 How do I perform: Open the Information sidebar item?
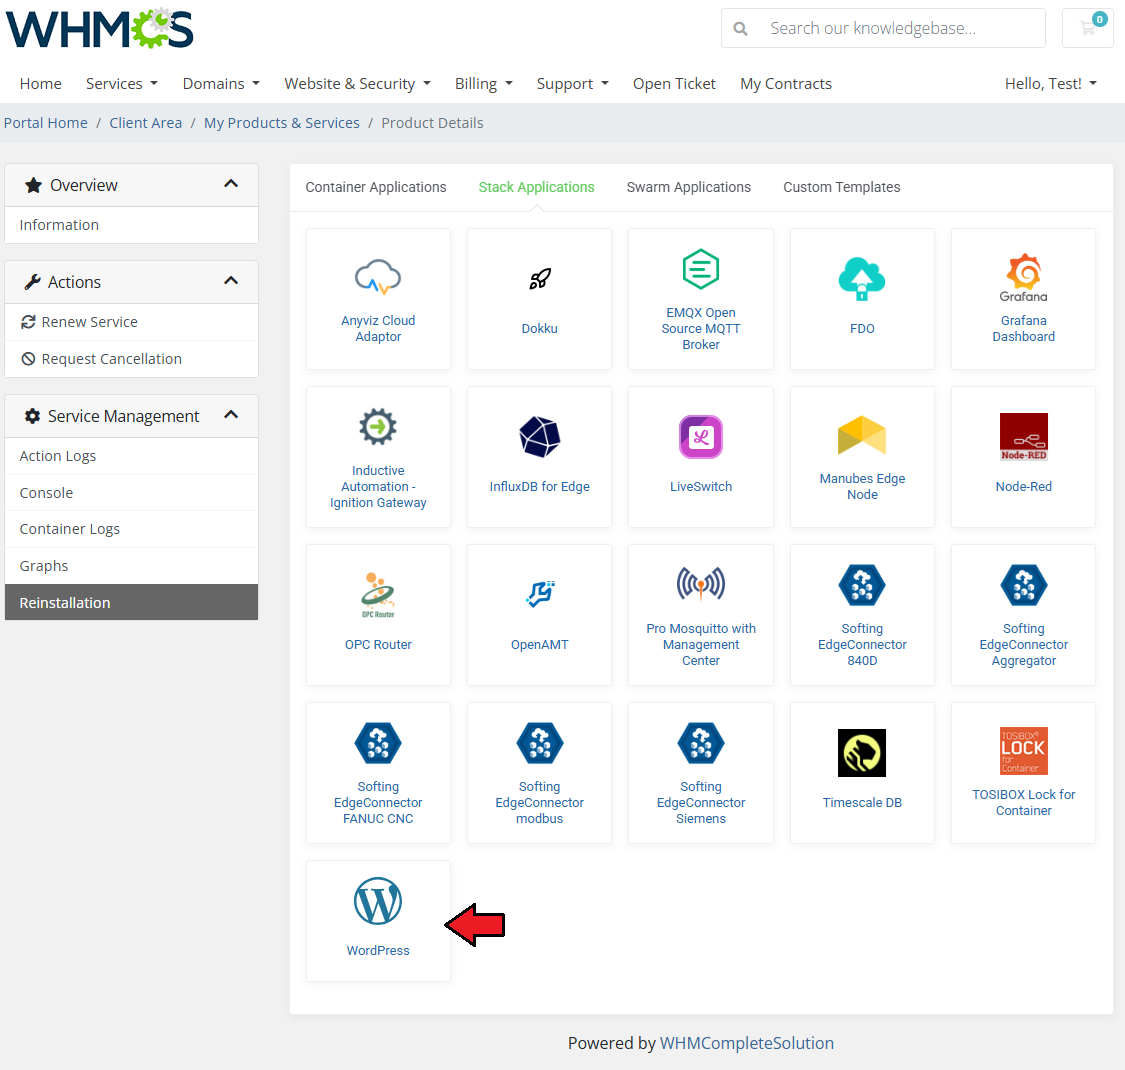131,225
